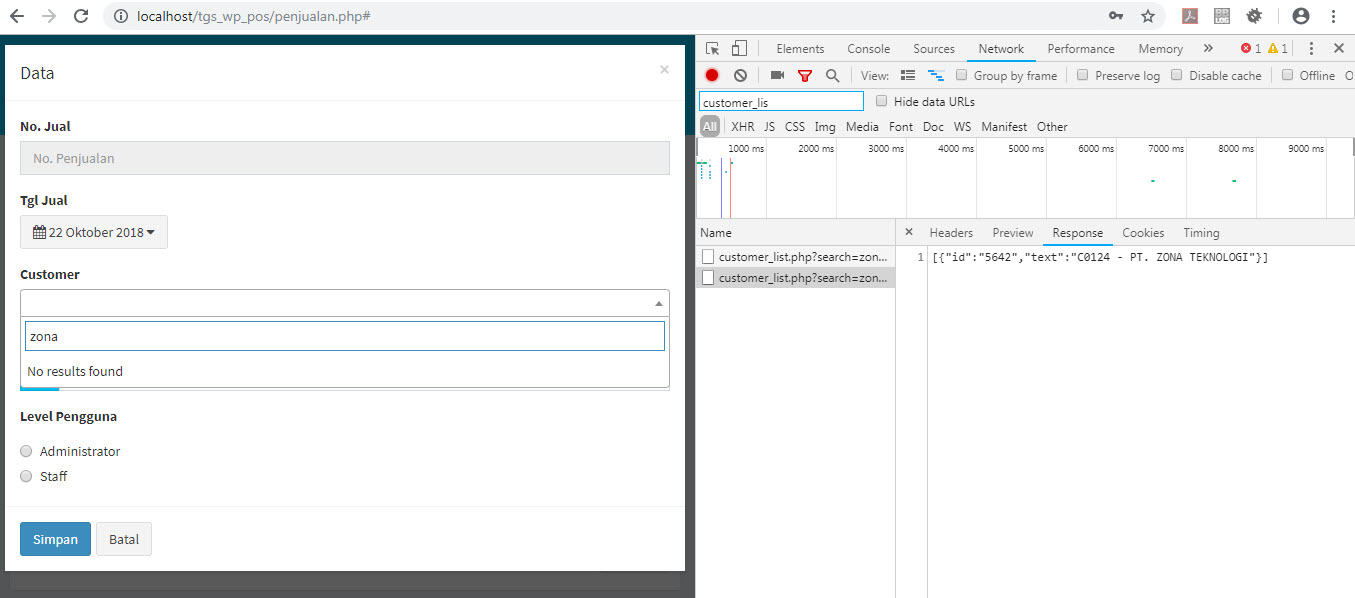Reload the page

tap(82, 16)
